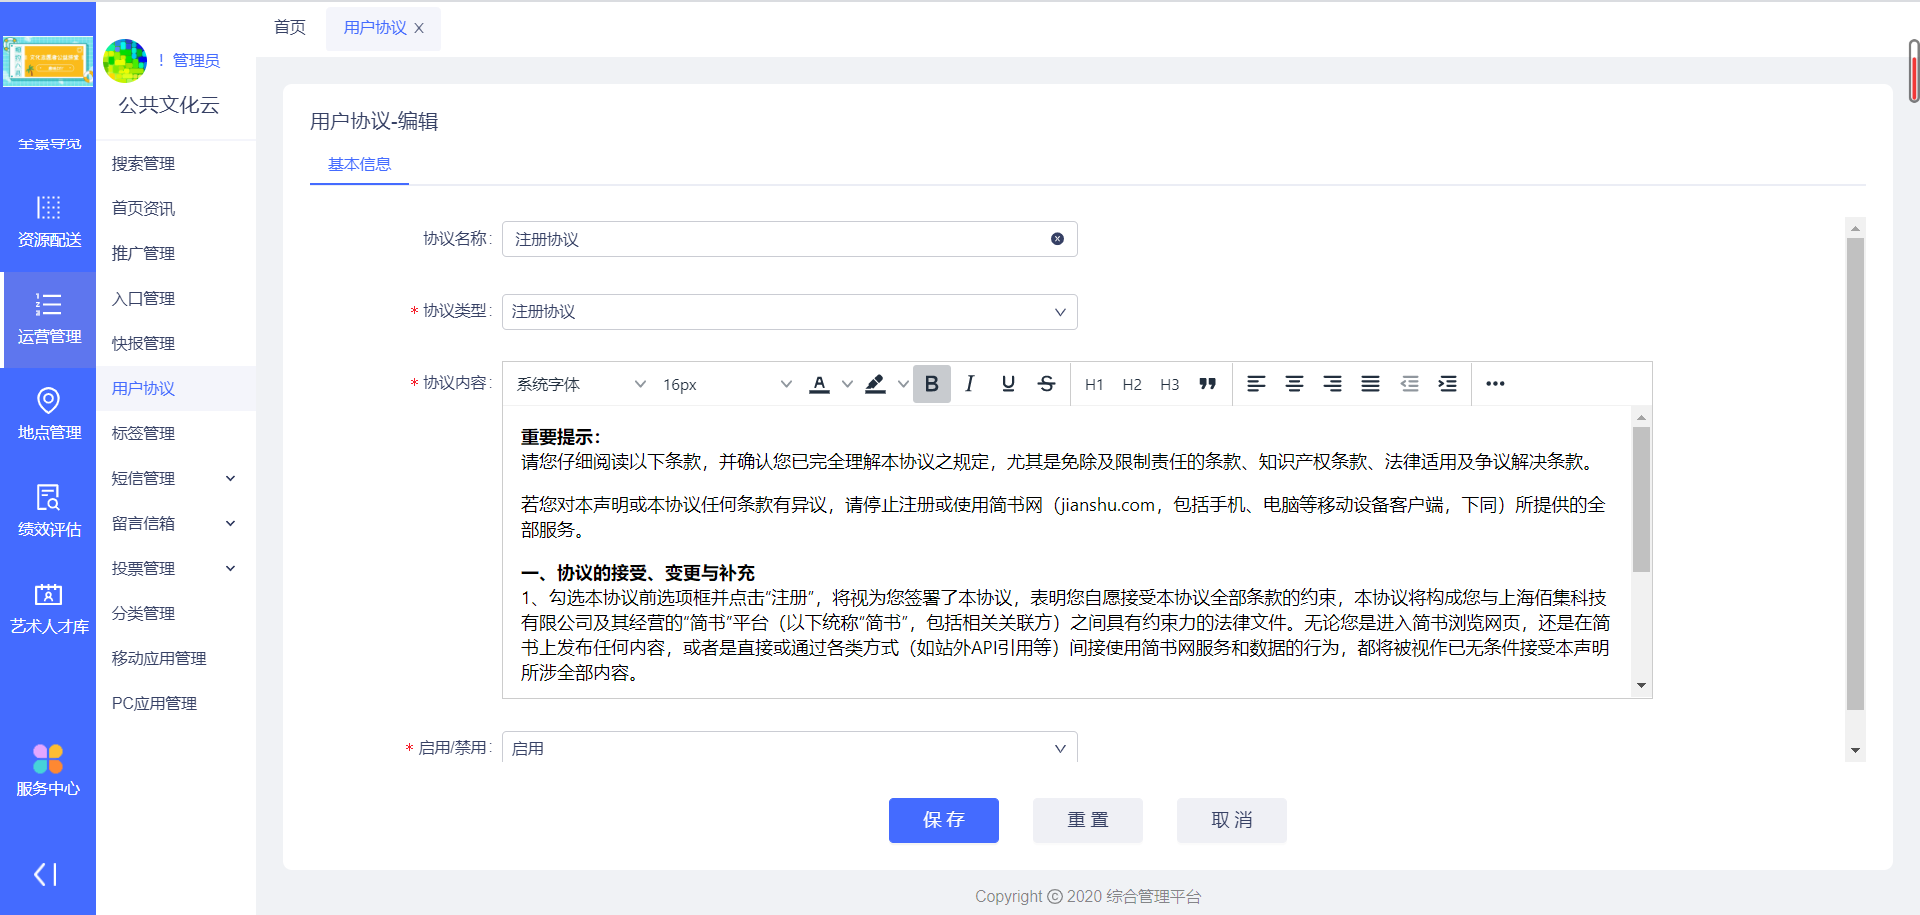Screen dimensions: 1920x915
Task: Click the platform logo thumbnail
Action: point(48,62)
